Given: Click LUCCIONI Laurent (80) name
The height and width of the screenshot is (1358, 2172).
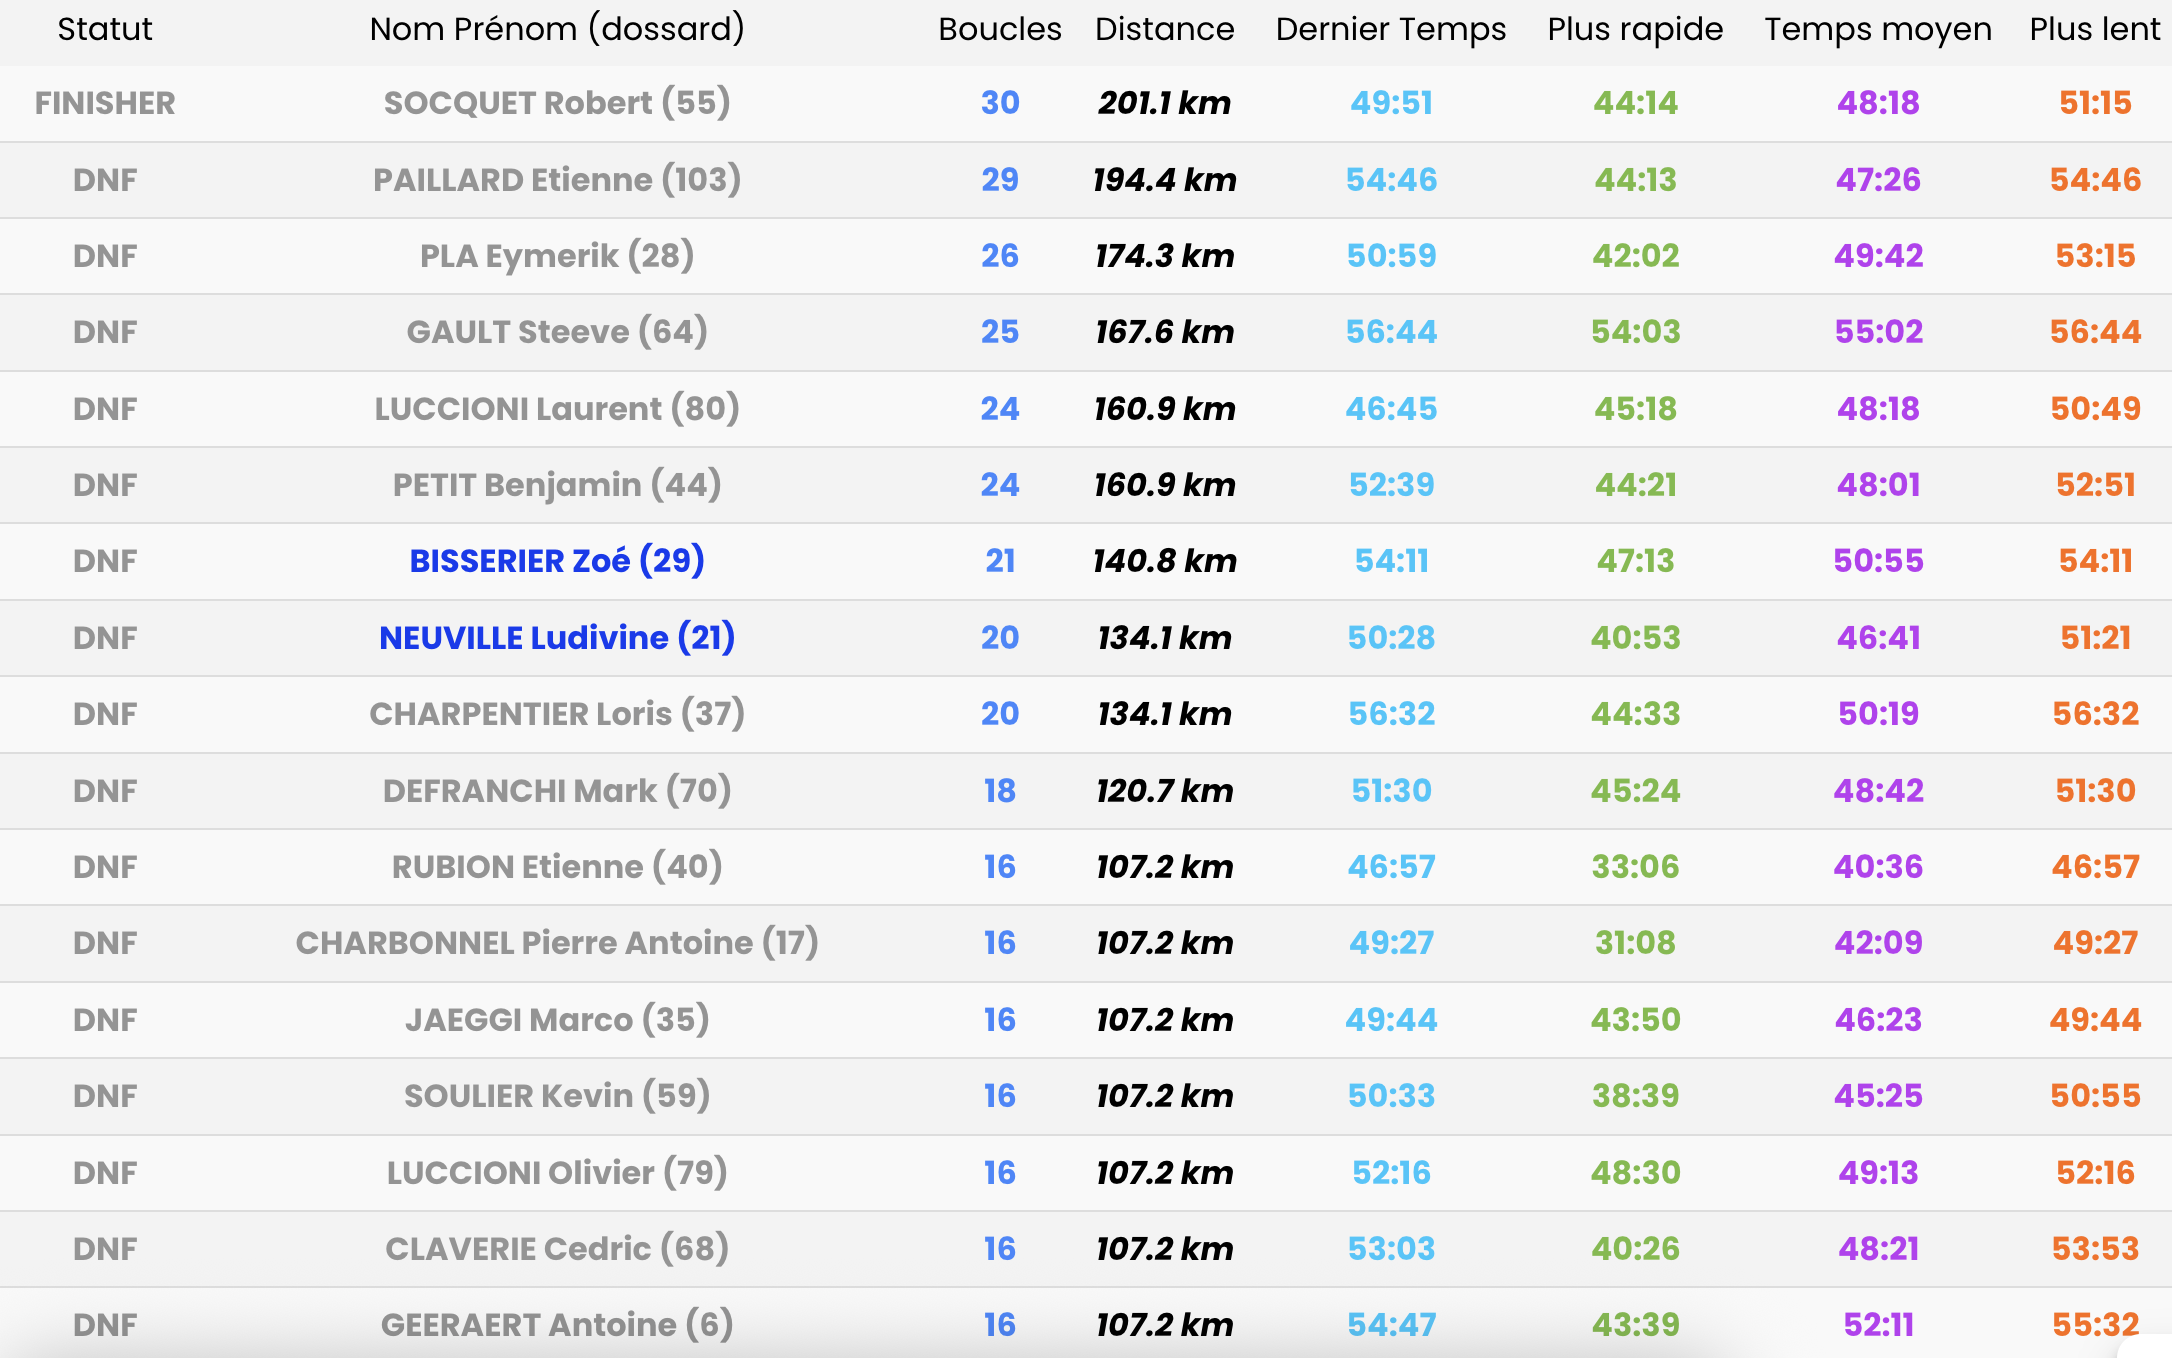Looking at the screenshot, I should pyautogui.click(x=557, y=409).
